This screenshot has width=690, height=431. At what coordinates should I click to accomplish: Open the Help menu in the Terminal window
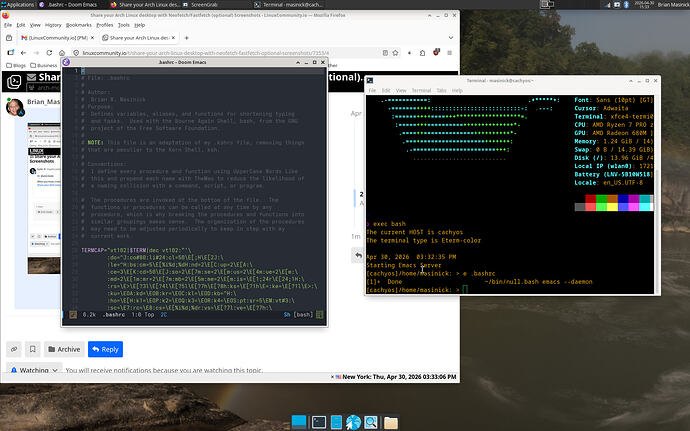click(457, 90)
